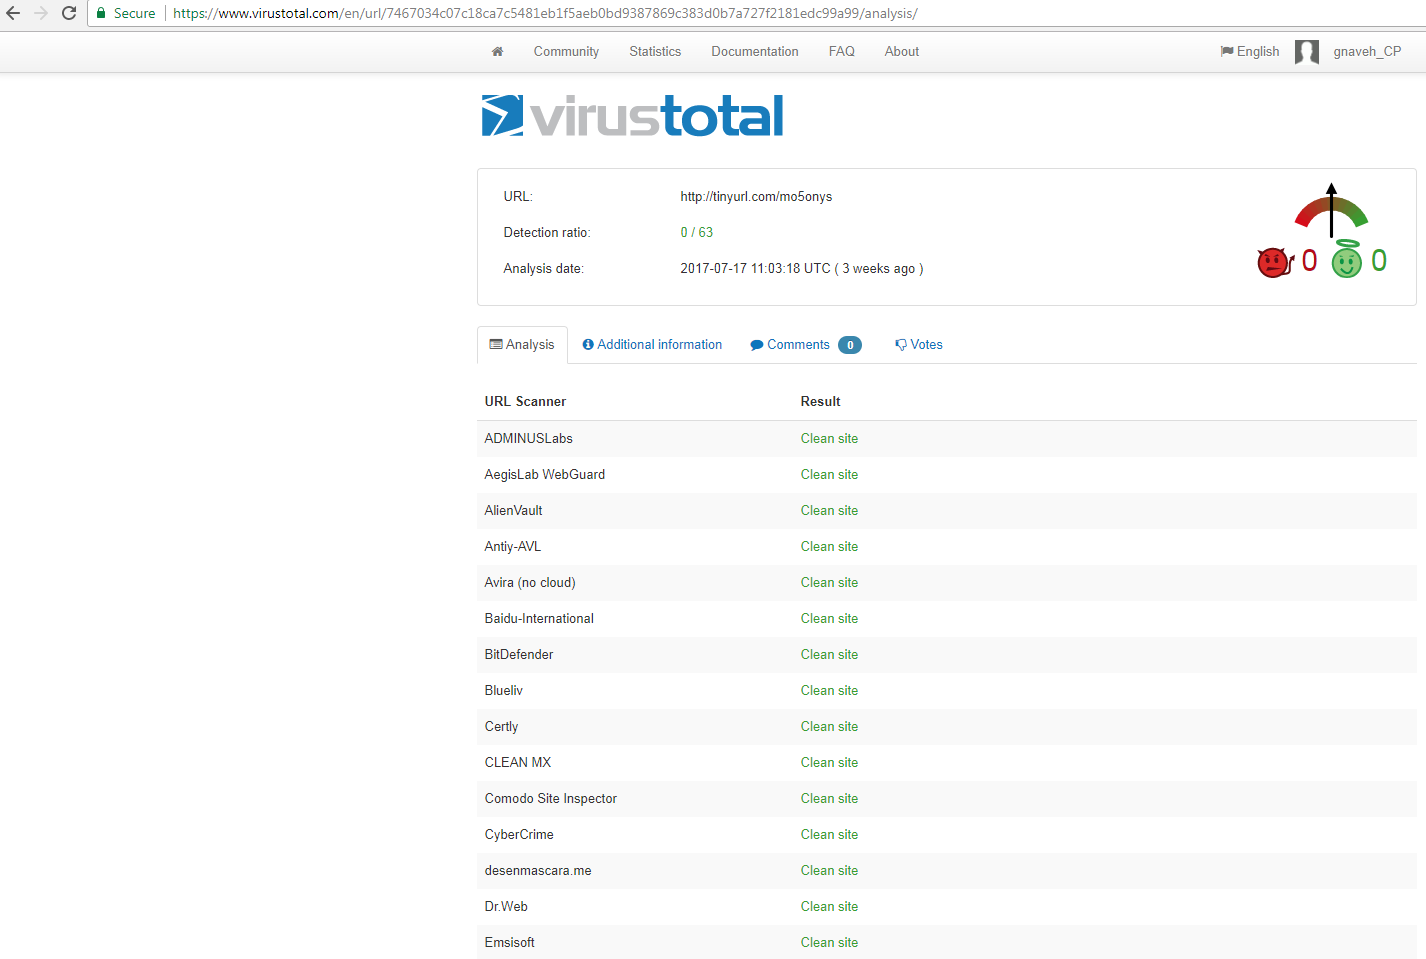Screen dimensions: 1426x959
Task: Click the flag icon beside English
Action: point(1227,51)
